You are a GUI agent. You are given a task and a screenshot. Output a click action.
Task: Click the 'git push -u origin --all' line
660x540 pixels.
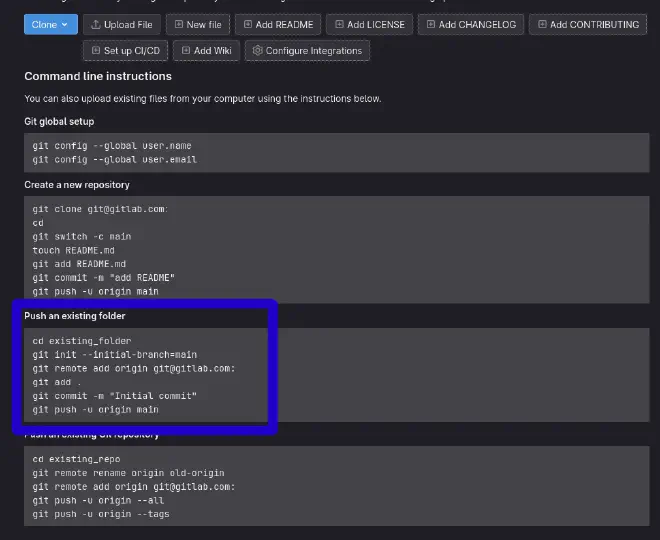(x=98, y=500)
